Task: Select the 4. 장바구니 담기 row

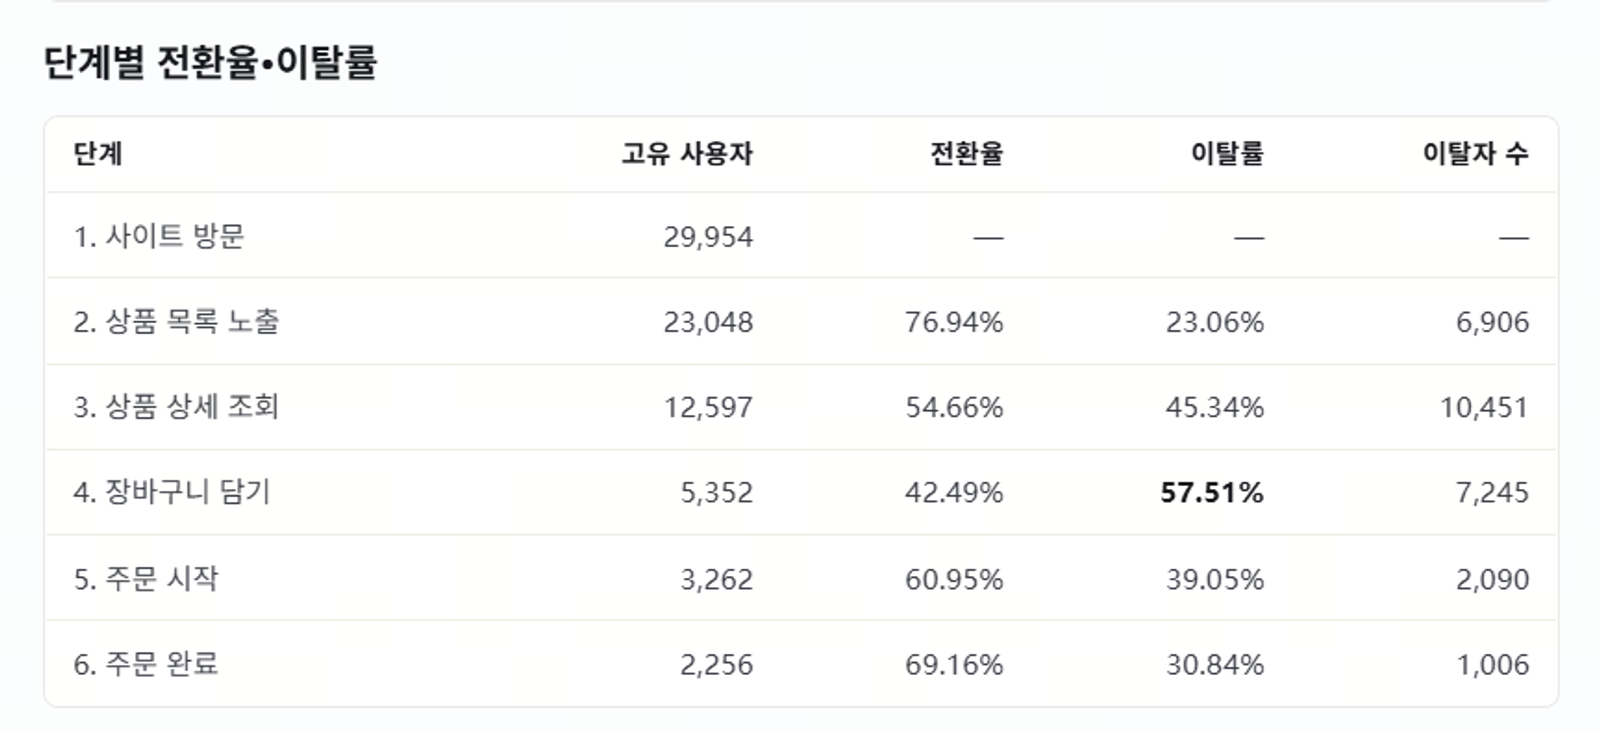Action: pyautogui.click(x=800, y=492)
